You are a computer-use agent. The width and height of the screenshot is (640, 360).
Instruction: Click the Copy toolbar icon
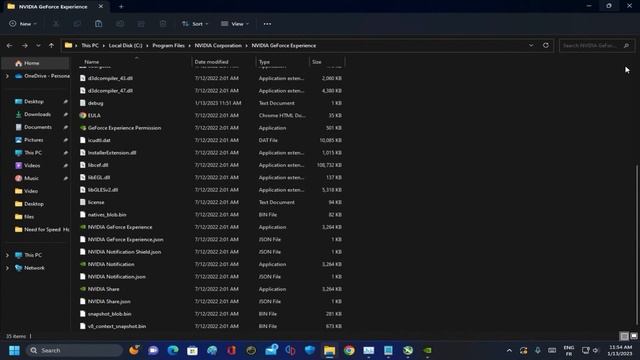[x=77, y=24]
